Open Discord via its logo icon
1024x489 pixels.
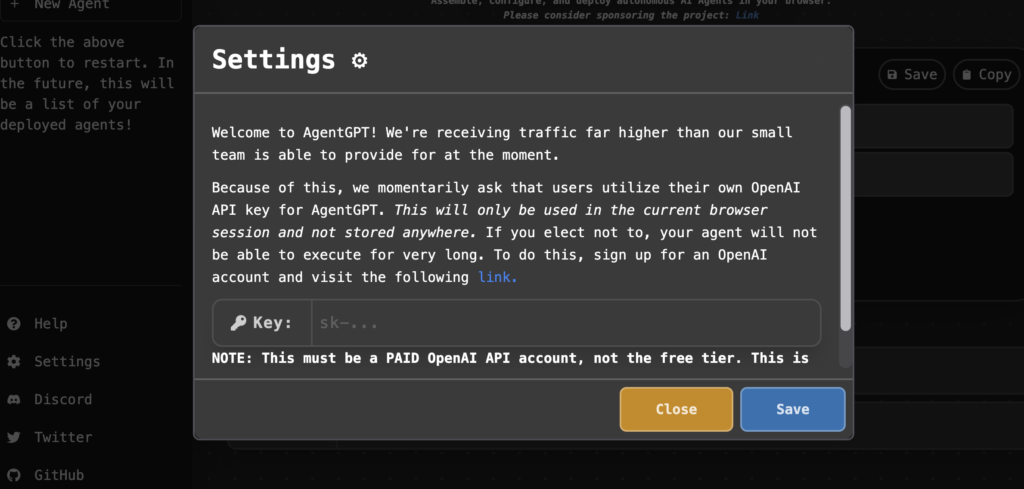pos(14,400)
